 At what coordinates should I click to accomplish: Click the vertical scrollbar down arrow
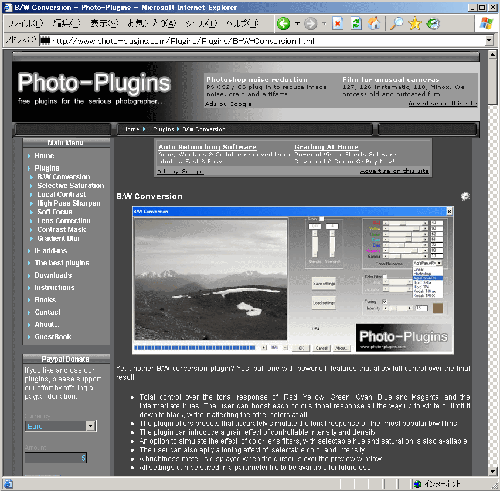(493, 471)
